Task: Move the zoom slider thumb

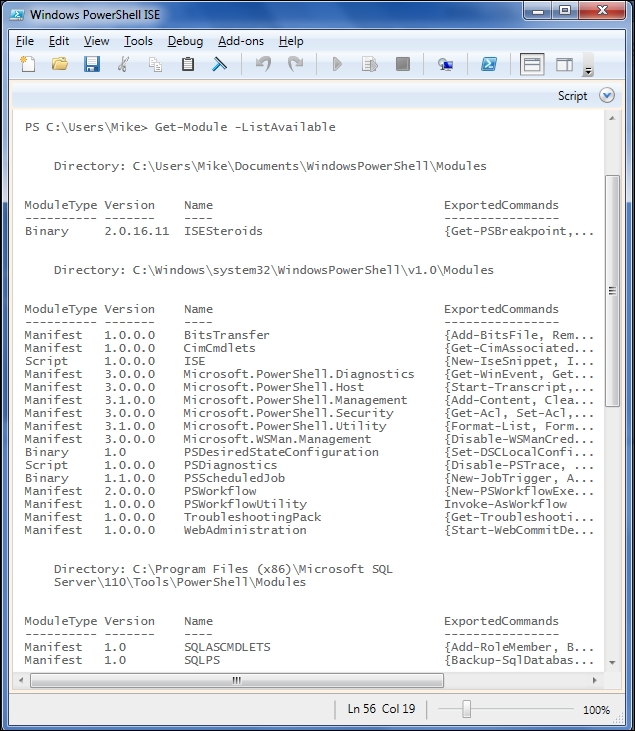Action: coord(467,709)
